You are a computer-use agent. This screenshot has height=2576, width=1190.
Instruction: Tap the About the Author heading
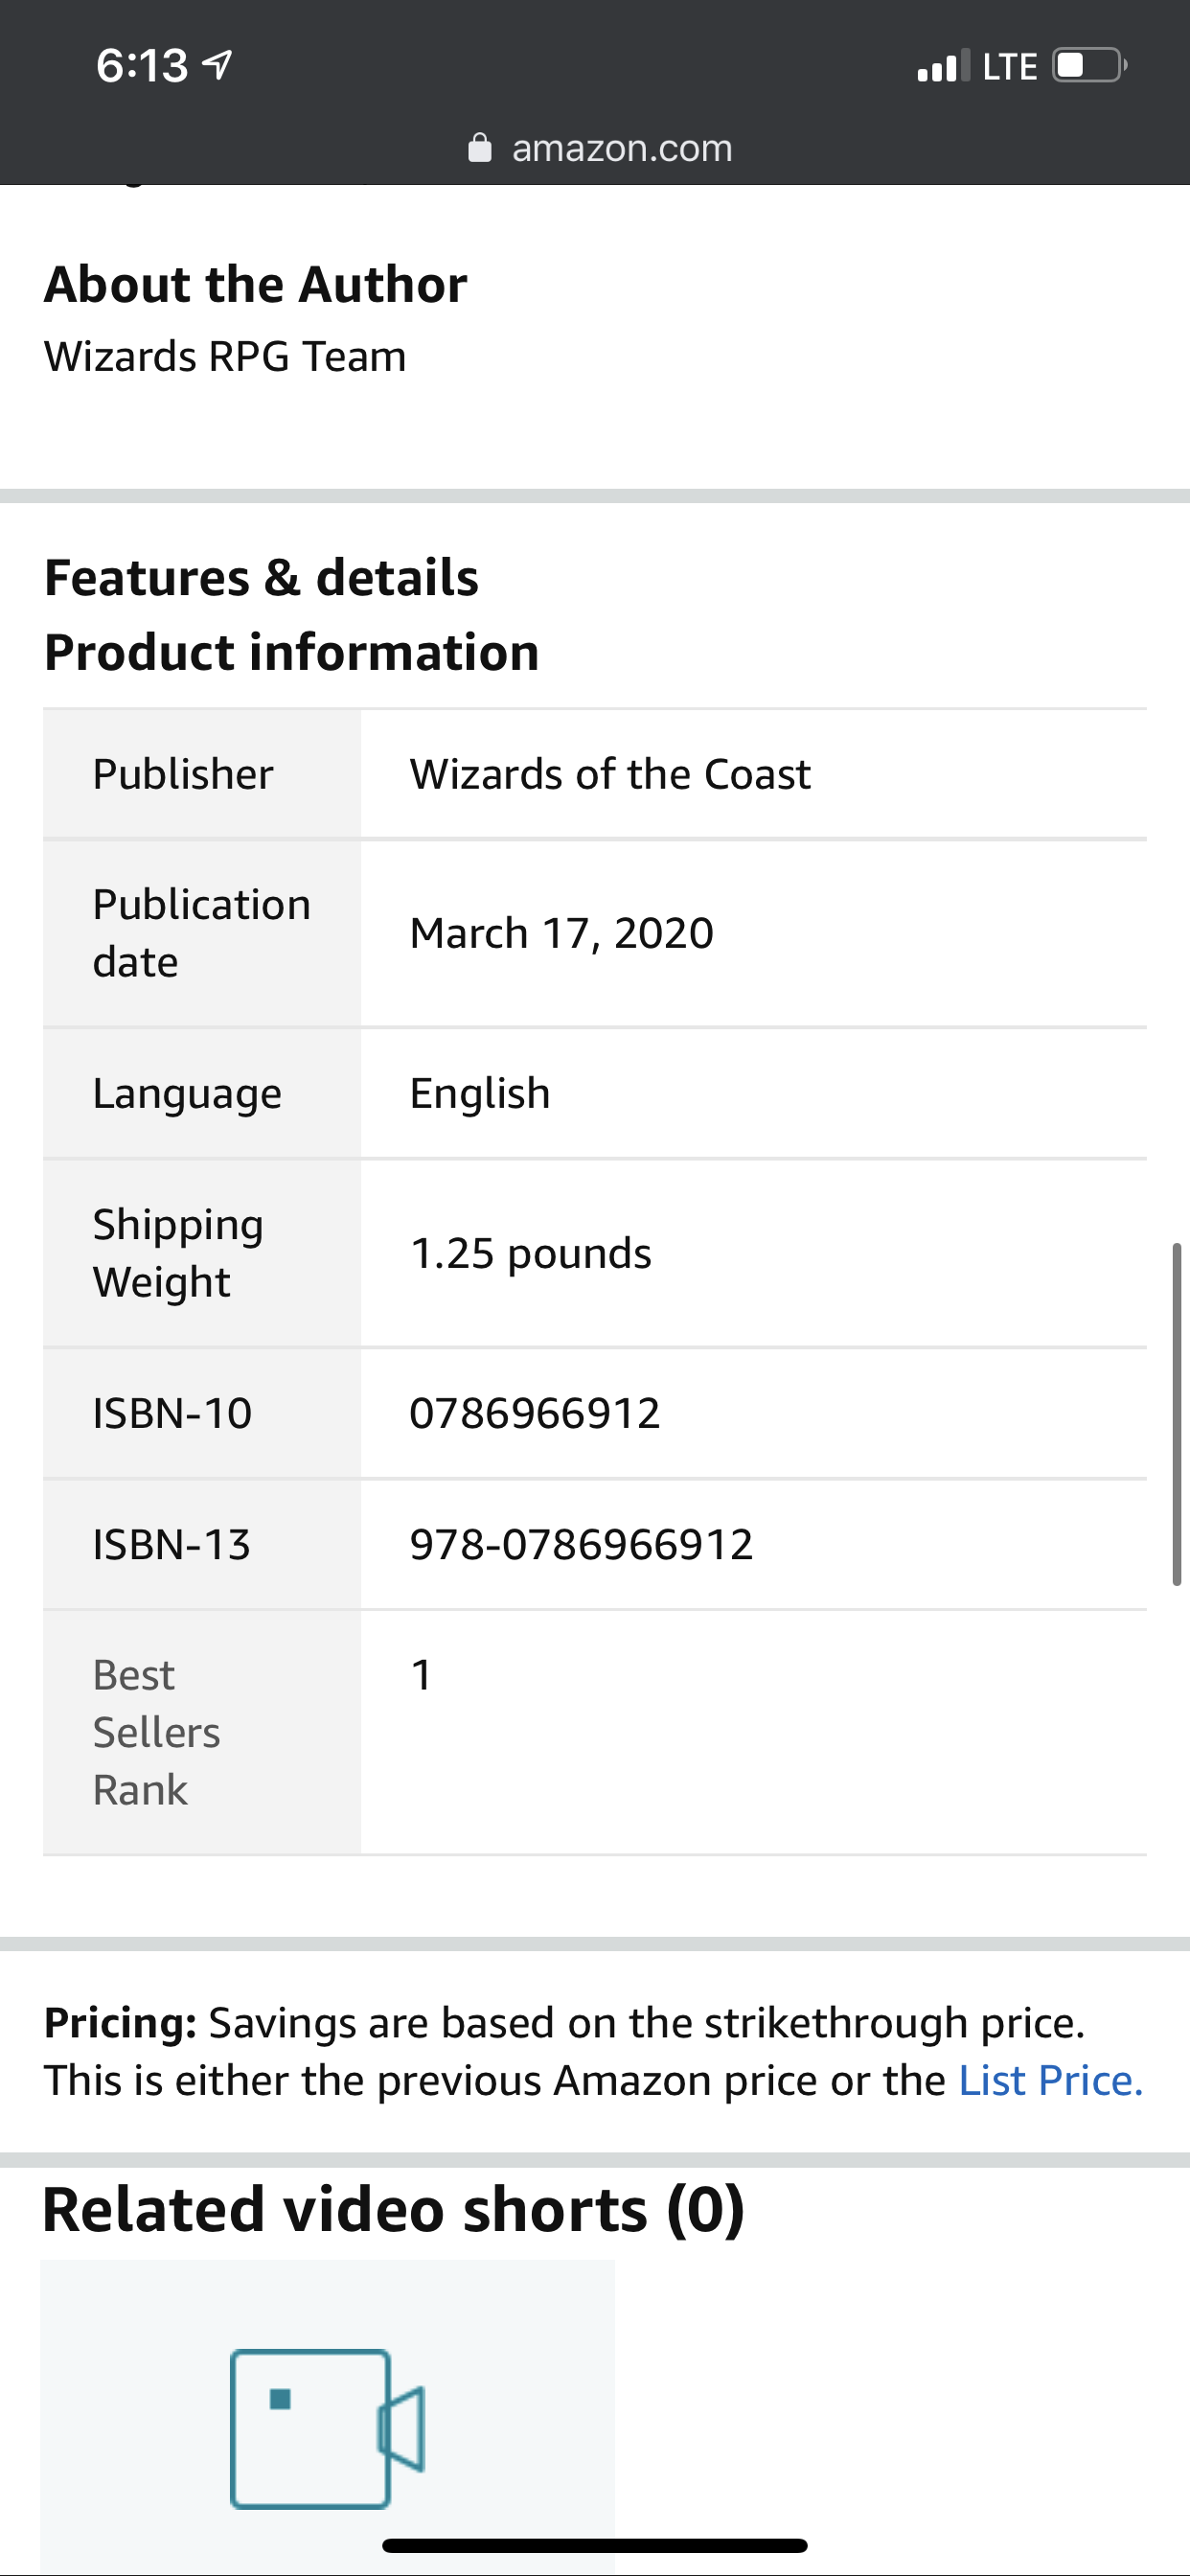coord(256,284)
